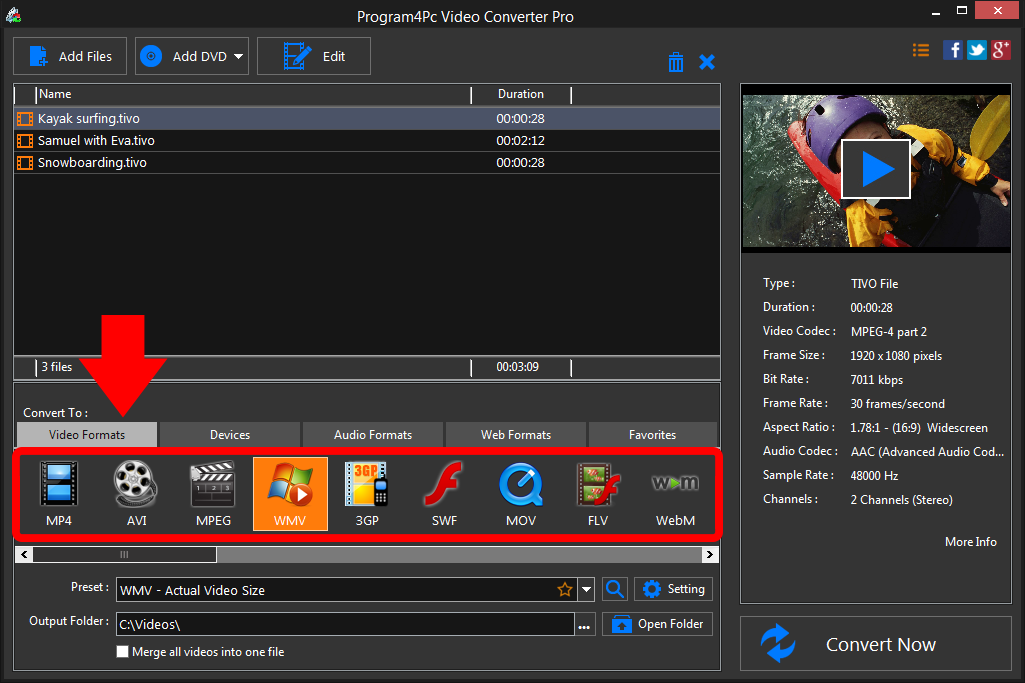Switch to the Devices tab

(229, 435)
